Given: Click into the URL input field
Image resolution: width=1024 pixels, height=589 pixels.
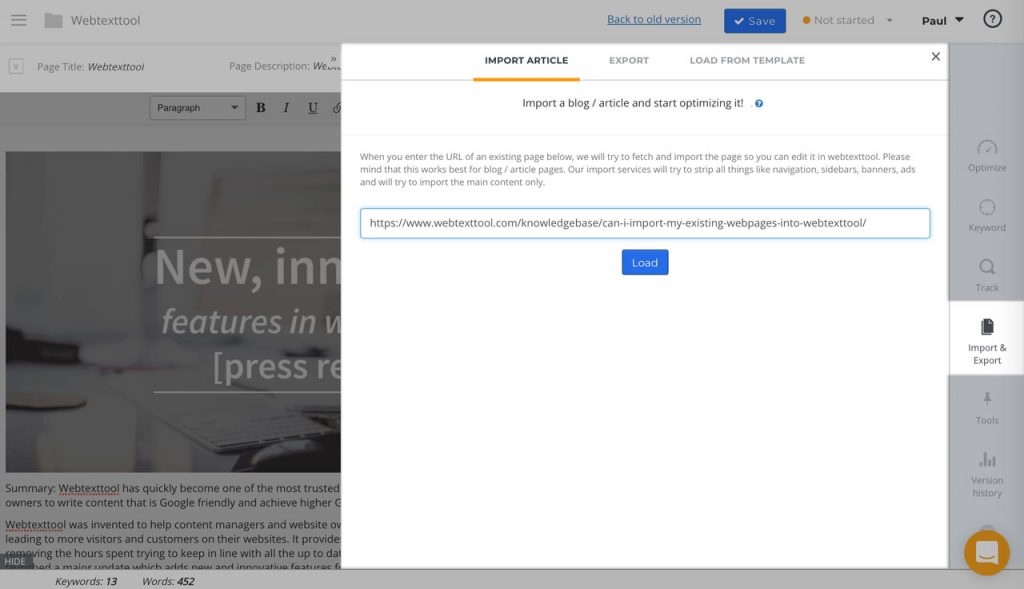Looking at the screenshot, I should pos(645,223).
